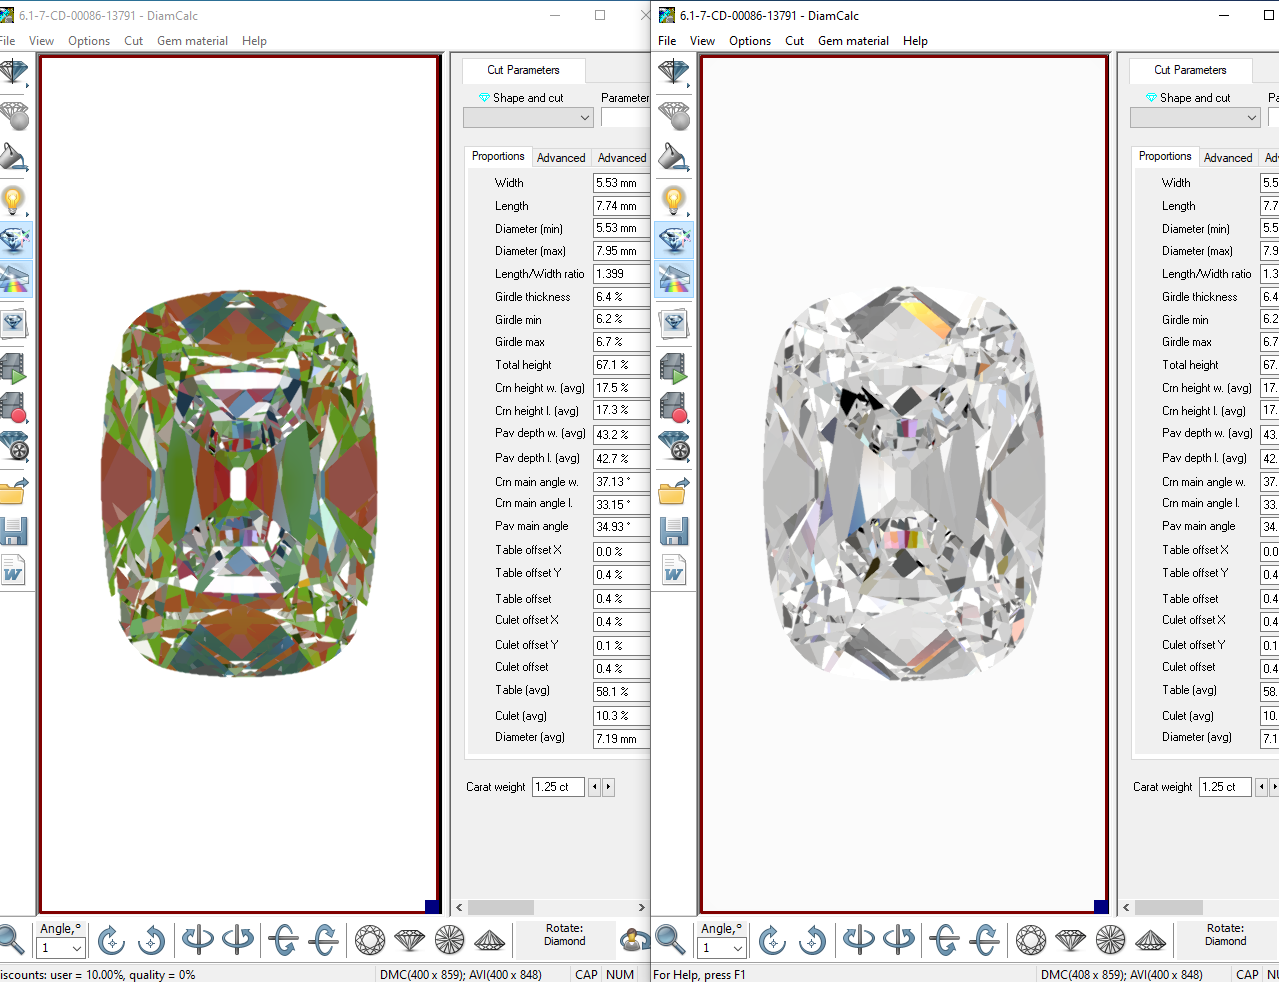Click open folder icon in left window

14,490
